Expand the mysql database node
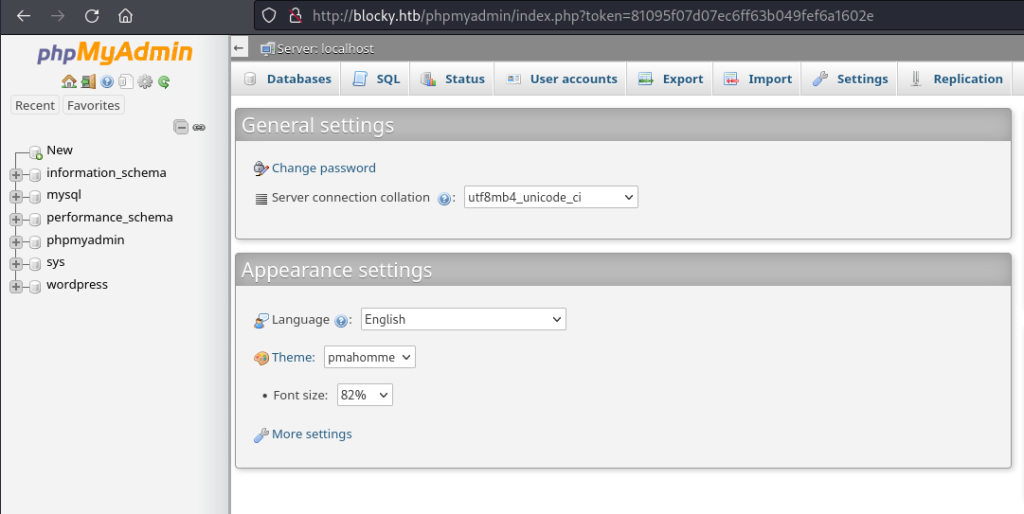 [16, 197]
